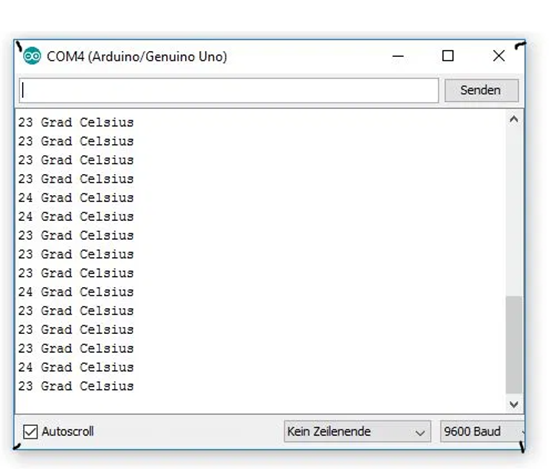
Task: Open the 9600 Baud rate dropdown
Action: pos(482,431)
